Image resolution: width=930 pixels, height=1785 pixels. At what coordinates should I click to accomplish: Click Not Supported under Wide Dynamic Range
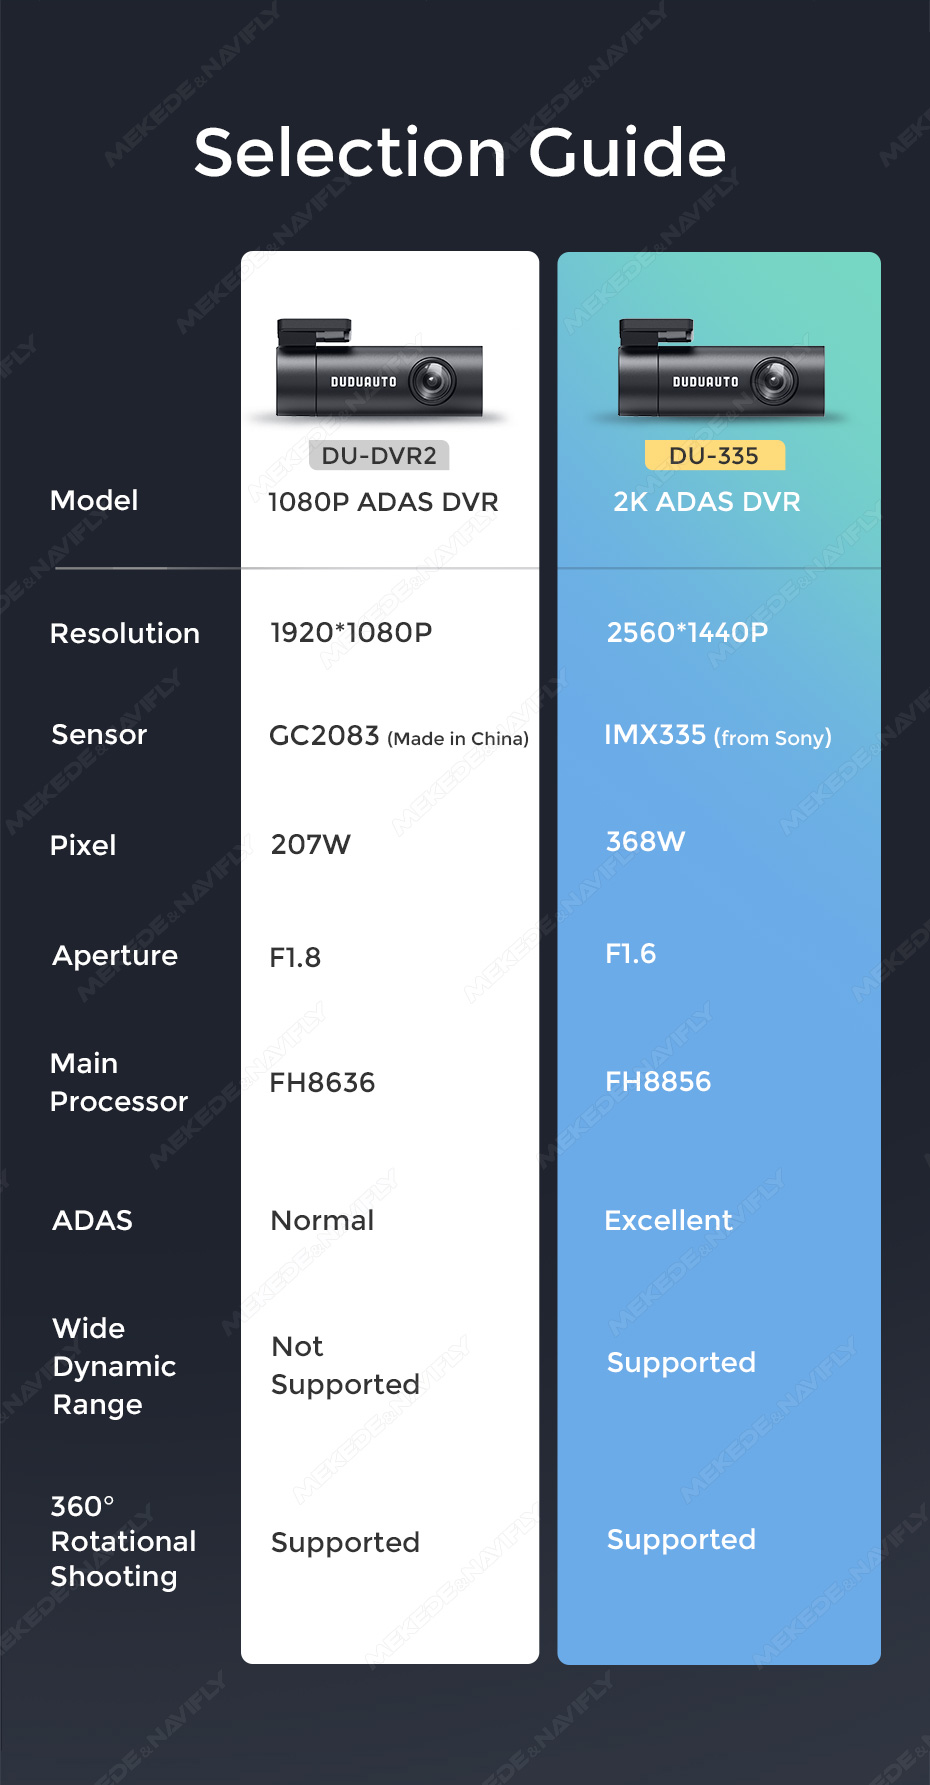click(x=346, y=1366)
